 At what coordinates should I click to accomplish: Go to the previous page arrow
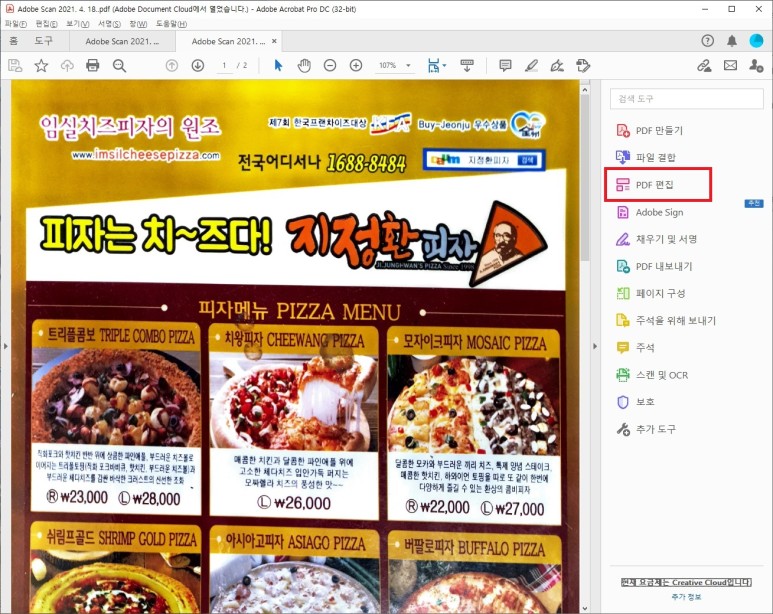coord(172,65)
